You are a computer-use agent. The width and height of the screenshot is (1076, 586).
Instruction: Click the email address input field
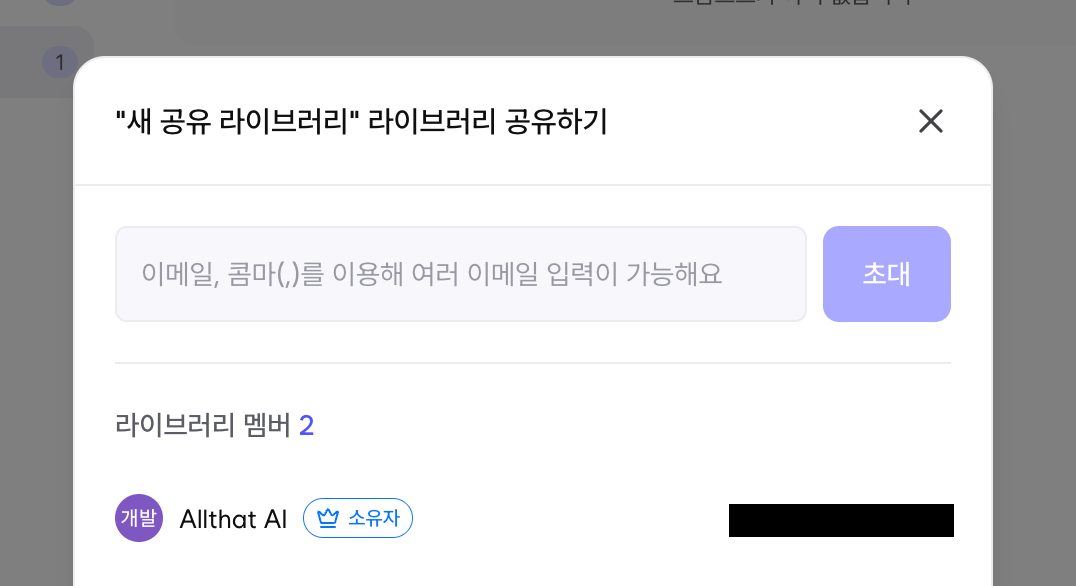(x=460, y=274)
